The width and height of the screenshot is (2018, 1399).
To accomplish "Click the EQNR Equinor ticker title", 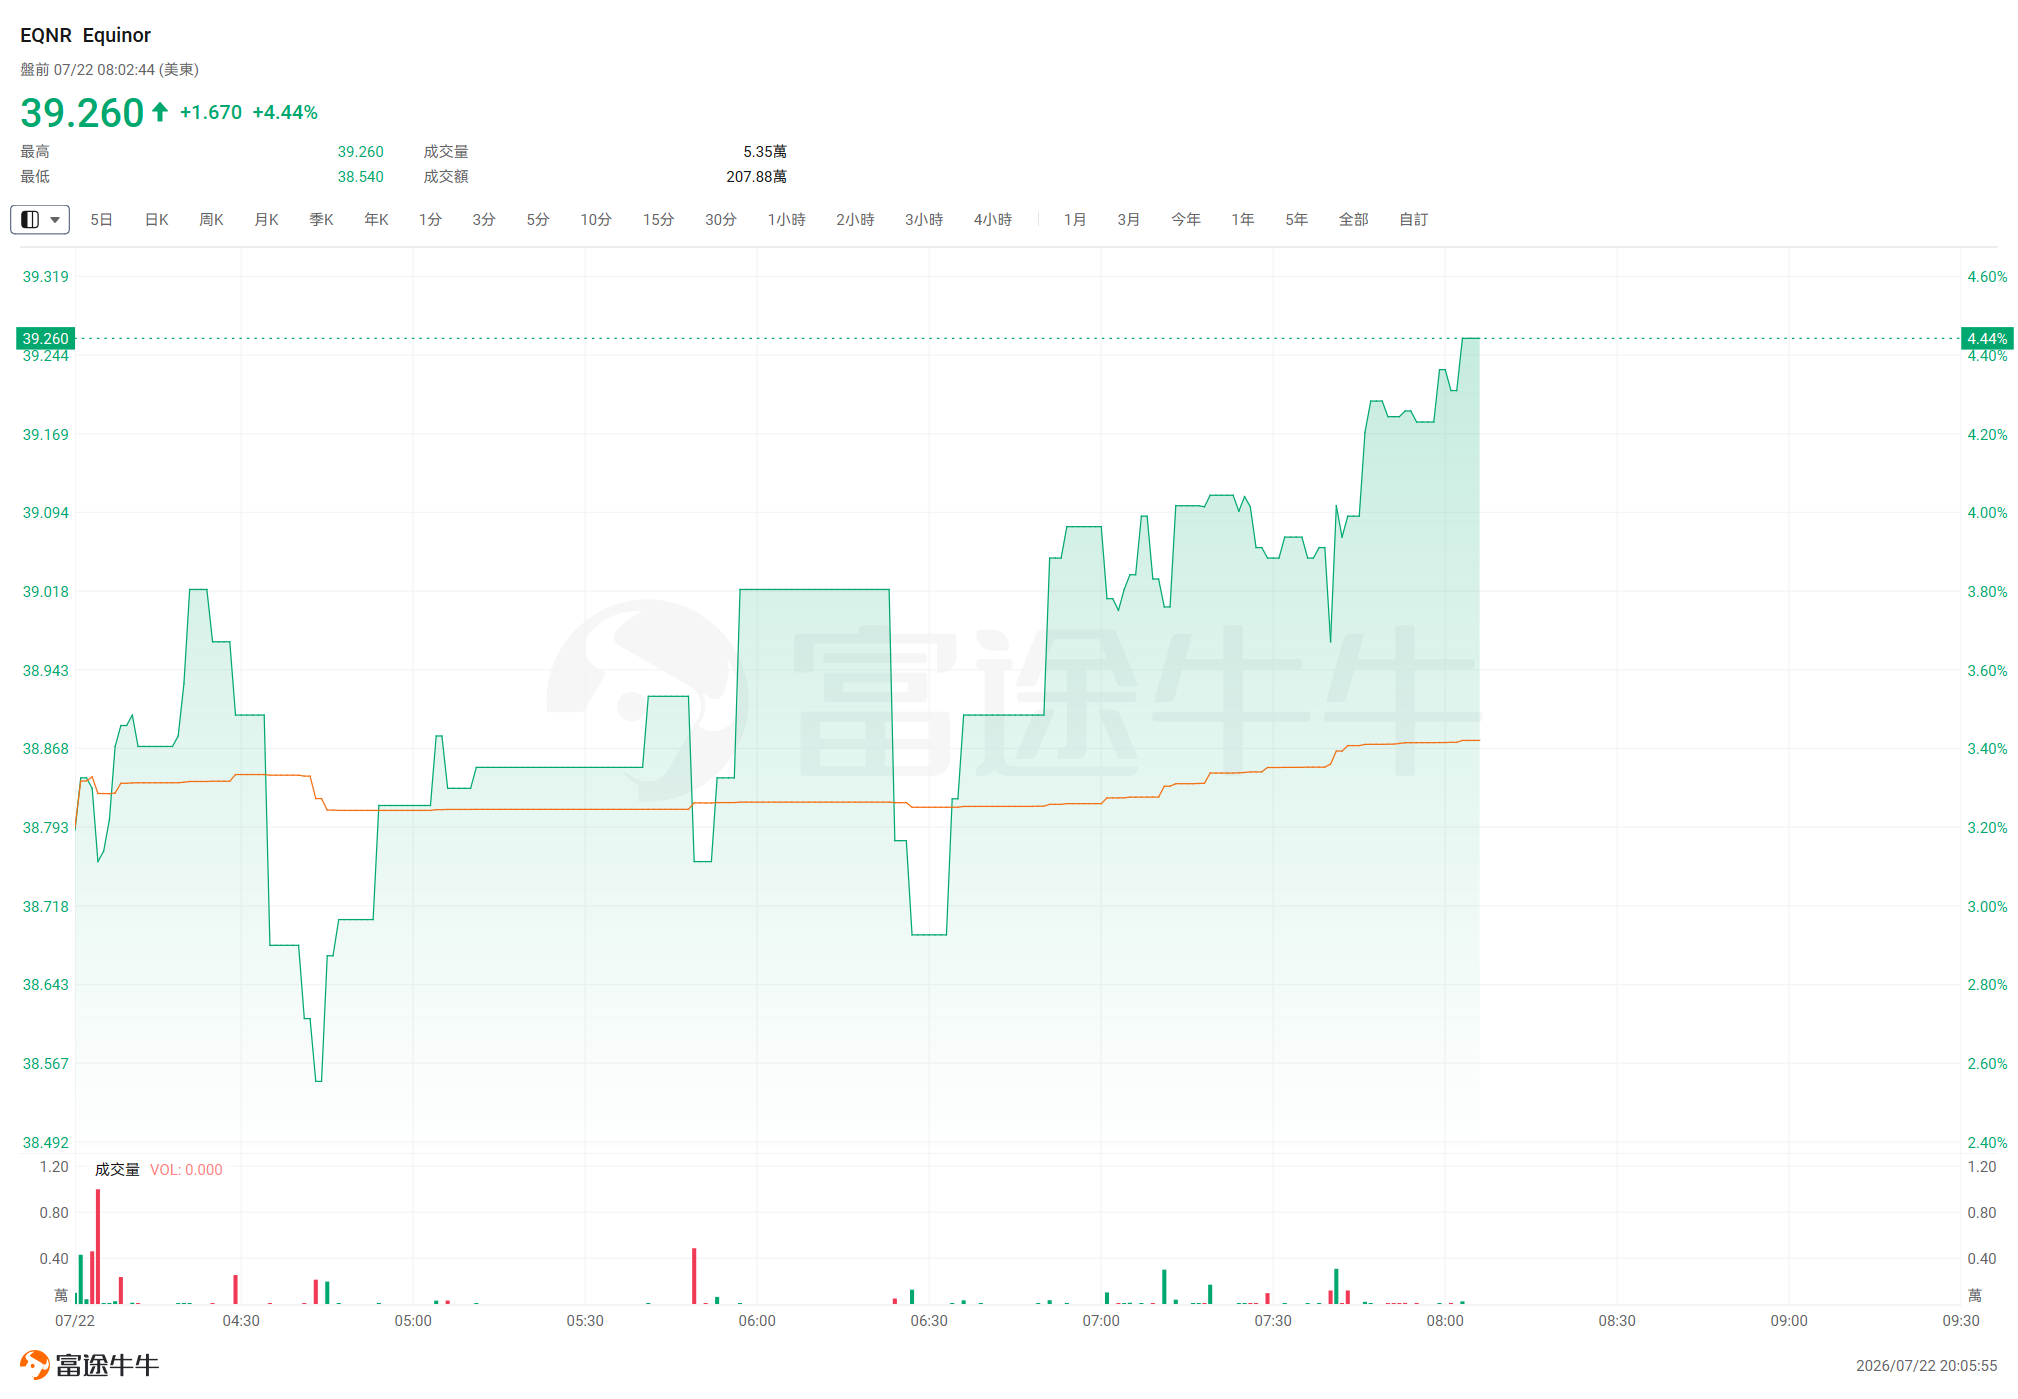I will pyautogui.click(x=85, y=35).
